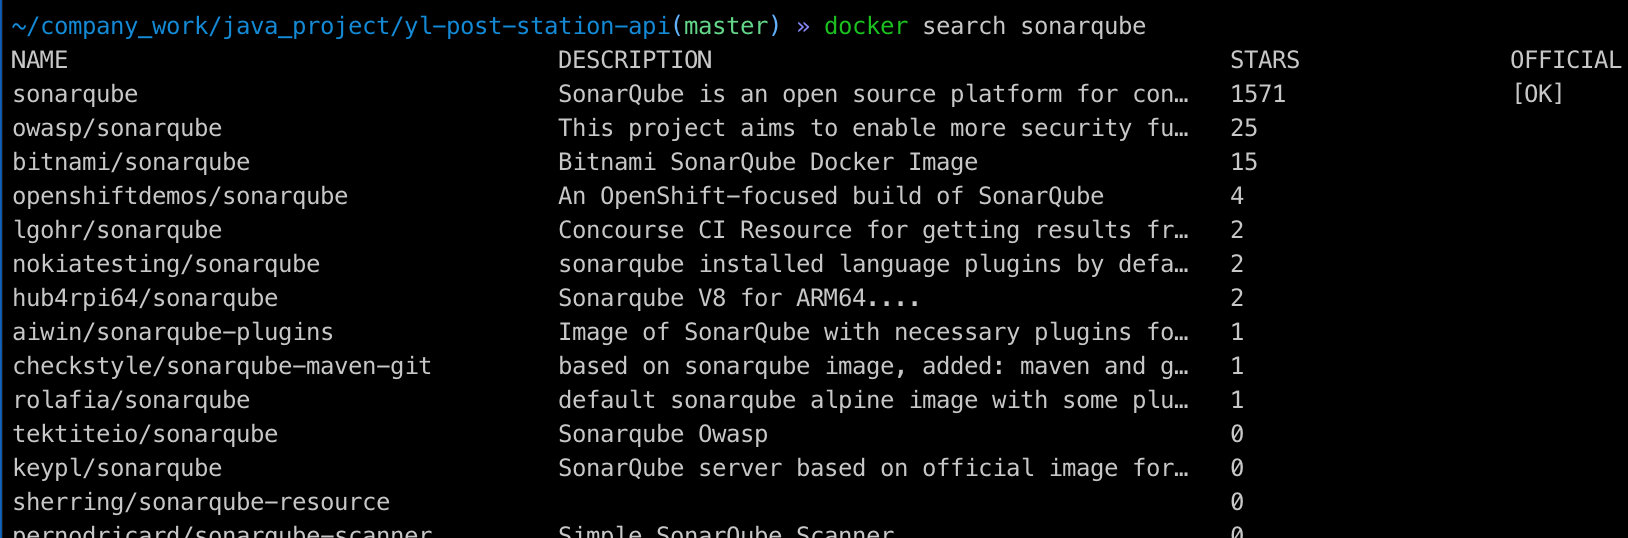Select 'tektiteio/sonarqube' image name
Viewport: 1628px width, 538px height.
[x=145, y=435]
